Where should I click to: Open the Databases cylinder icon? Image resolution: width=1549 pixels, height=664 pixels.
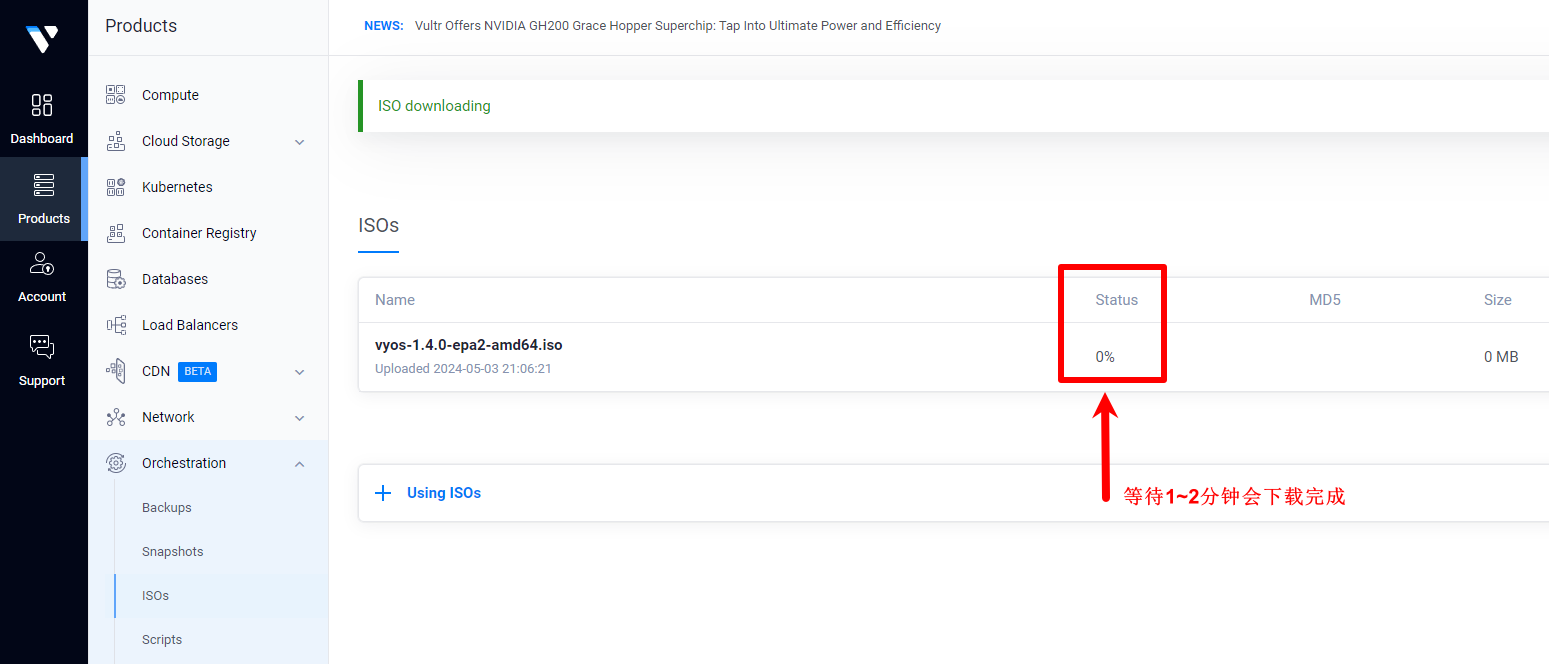116,279
